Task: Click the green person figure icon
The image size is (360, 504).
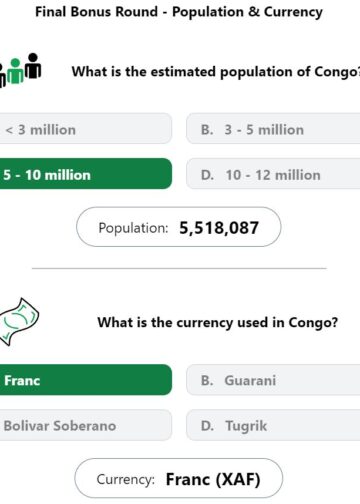Action: pos(15,71)
